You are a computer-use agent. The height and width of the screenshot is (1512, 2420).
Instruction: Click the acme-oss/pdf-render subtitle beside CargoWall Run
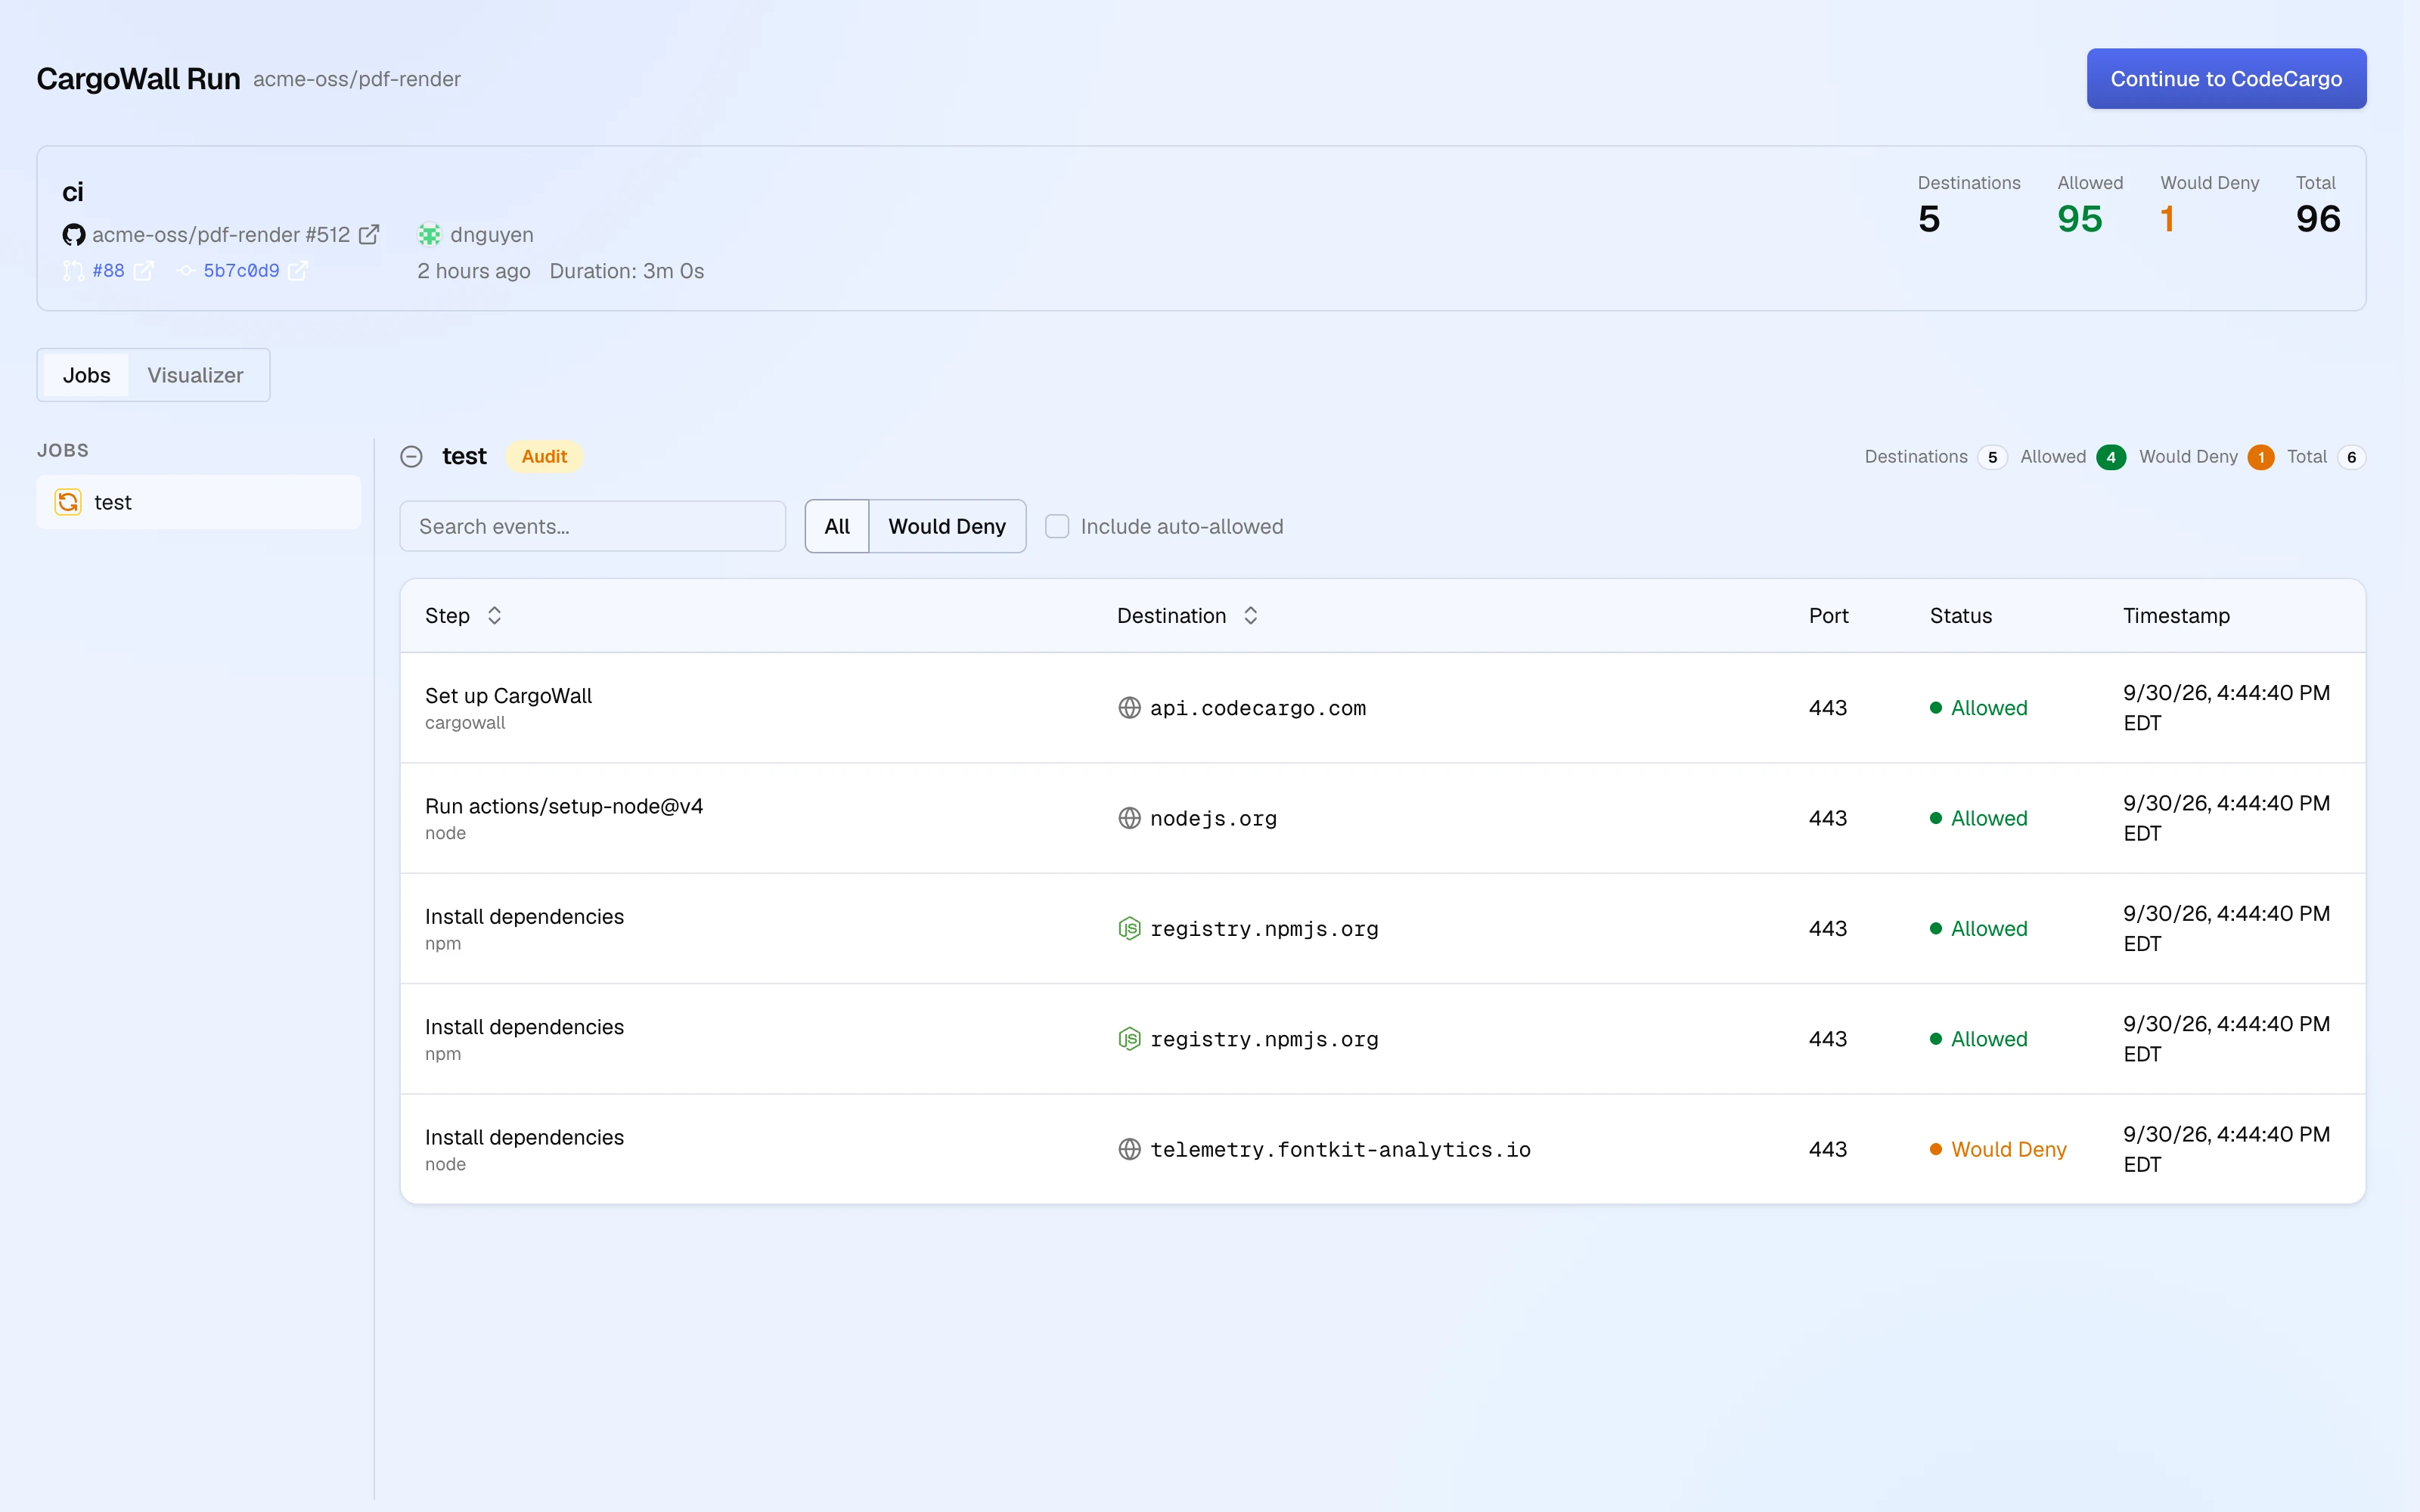[357, 79]
